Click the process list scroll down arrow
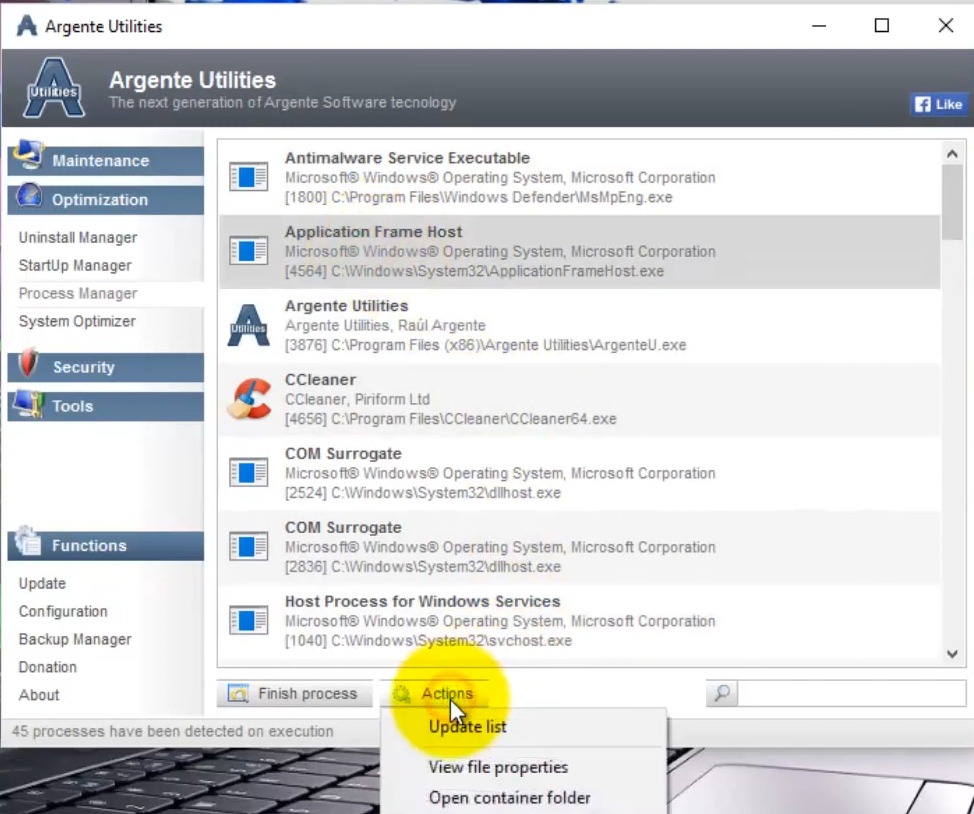The height and width of the screenshot is (814, 974). 952,654
